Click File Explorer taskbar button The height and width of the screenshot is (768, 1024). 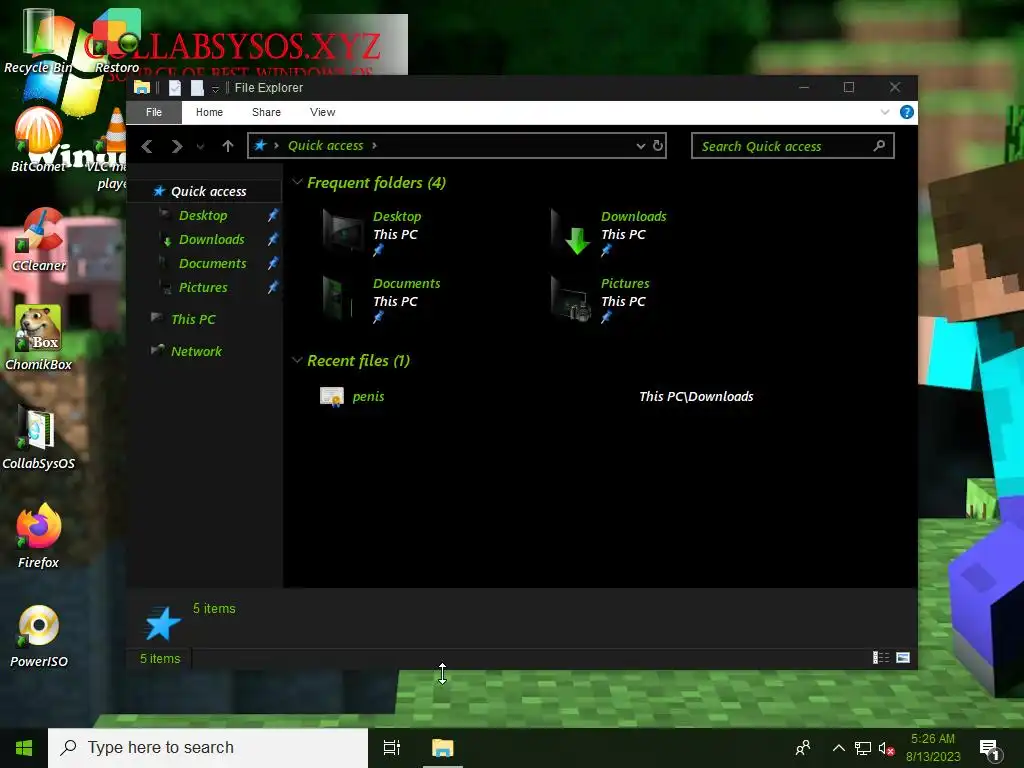tap(443, 748)
